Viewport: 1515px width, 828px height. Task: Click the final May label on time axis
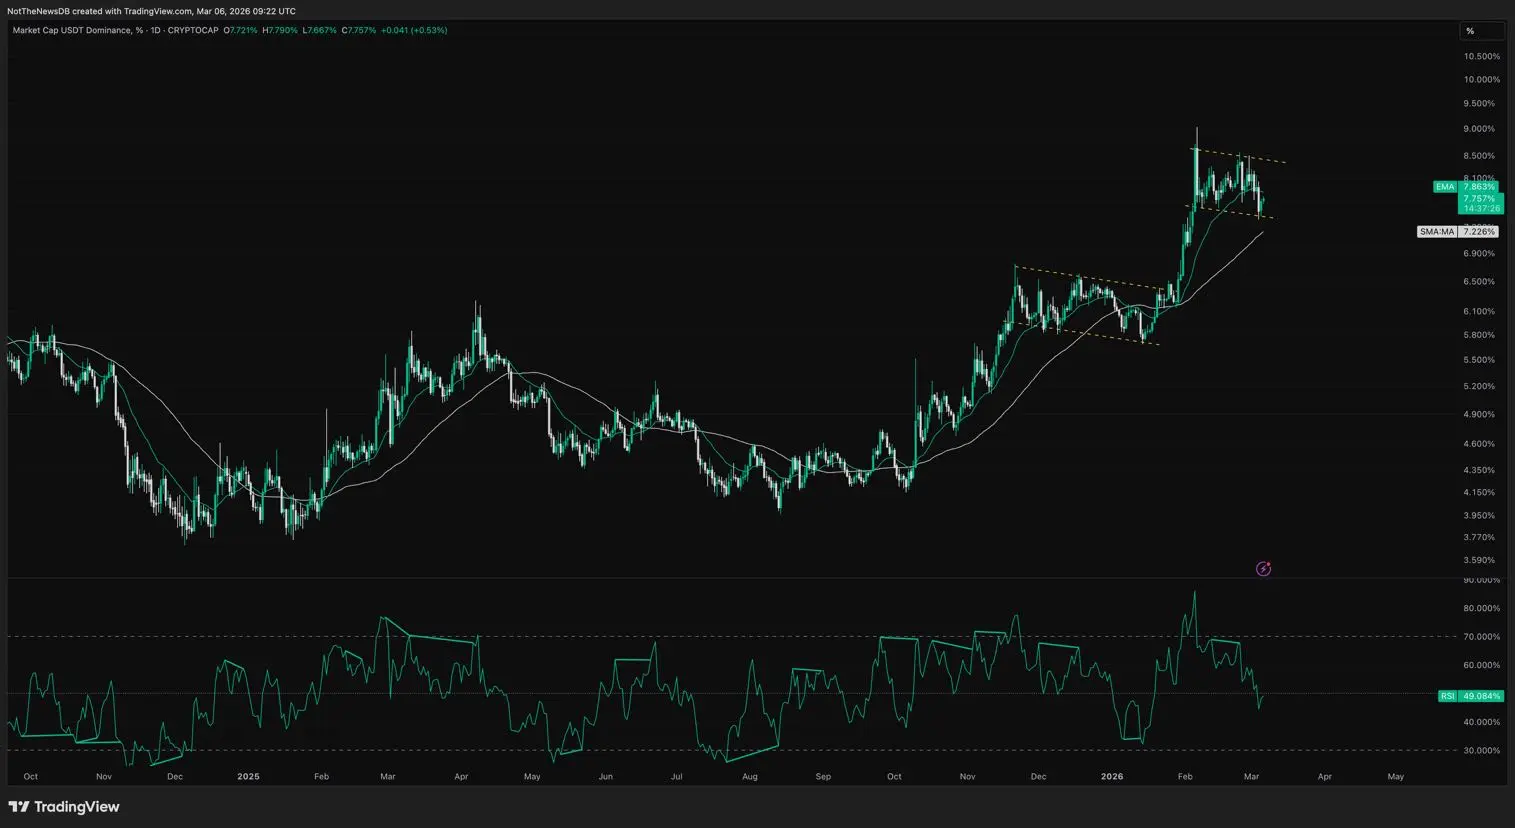(1396, 777)
